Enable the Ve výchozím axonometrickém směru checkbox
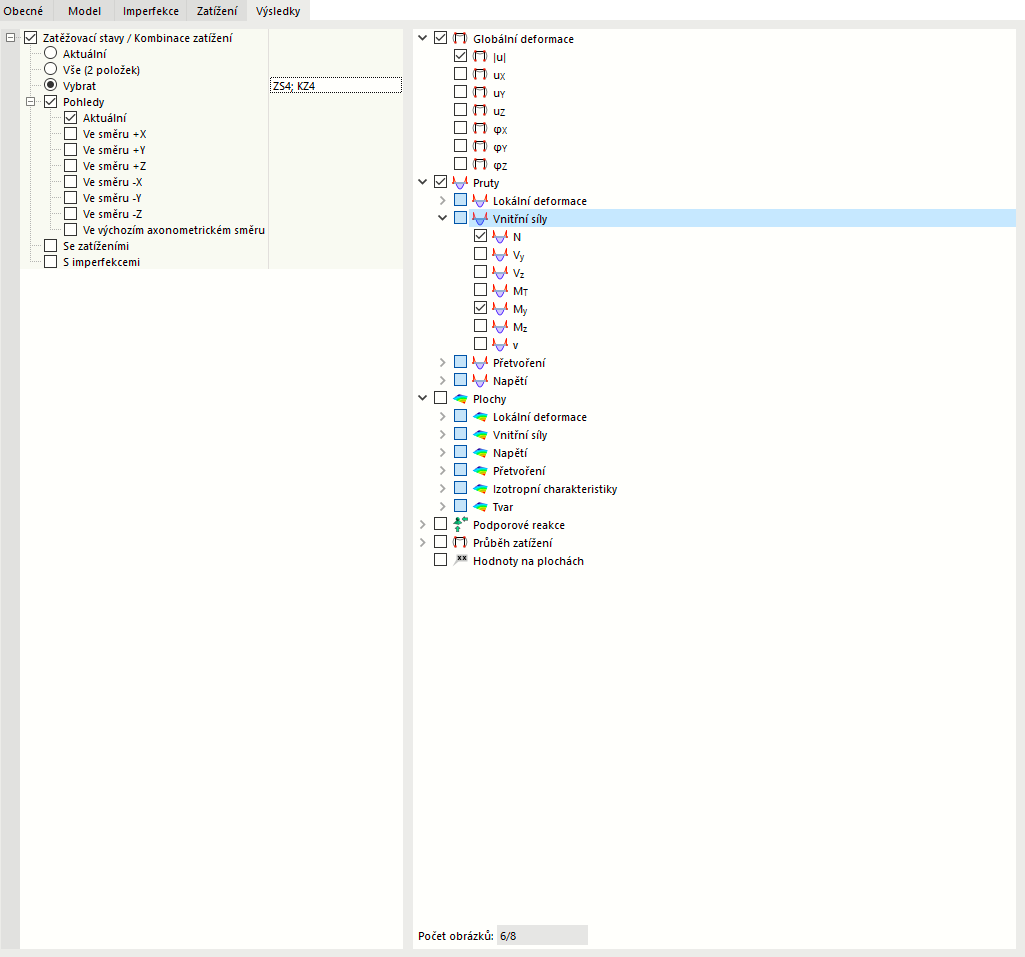Viewport: 1025px width, 957px height. click(x=71, y=229)
